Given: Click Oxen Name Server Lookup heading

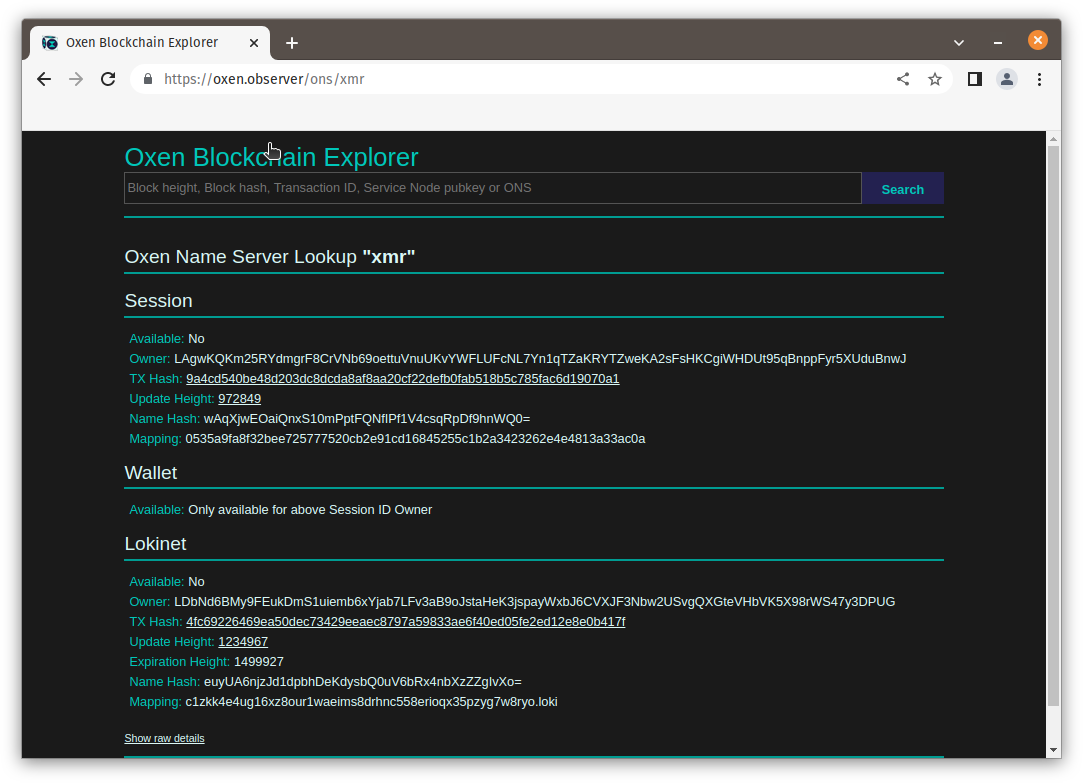Looking at the screenshot, I should click(x=270, y=256).
